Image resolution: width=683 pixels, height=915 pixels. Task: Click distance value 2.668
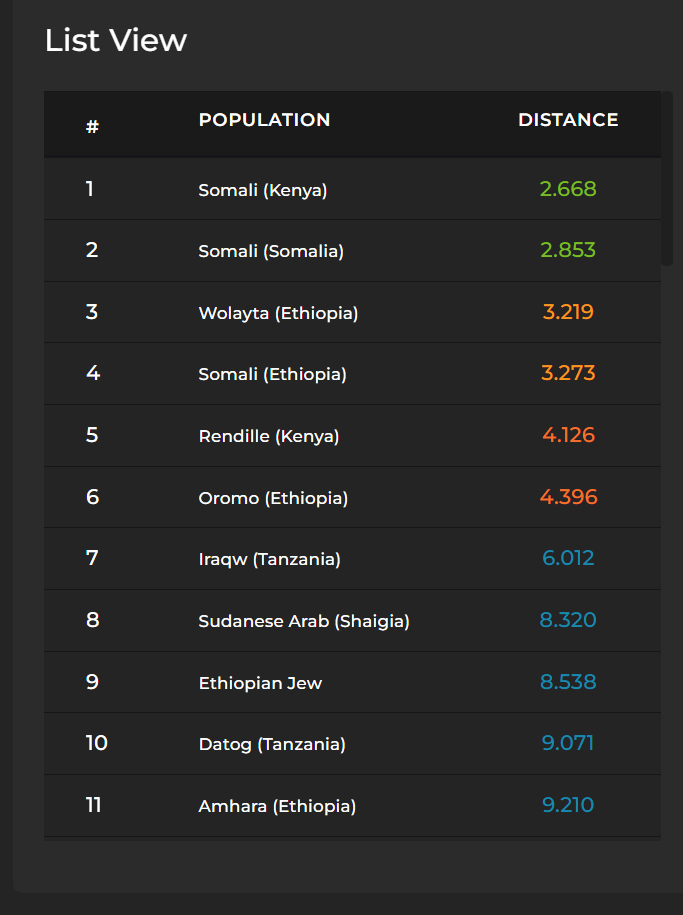pyautogui.click(x=568, y=189)
